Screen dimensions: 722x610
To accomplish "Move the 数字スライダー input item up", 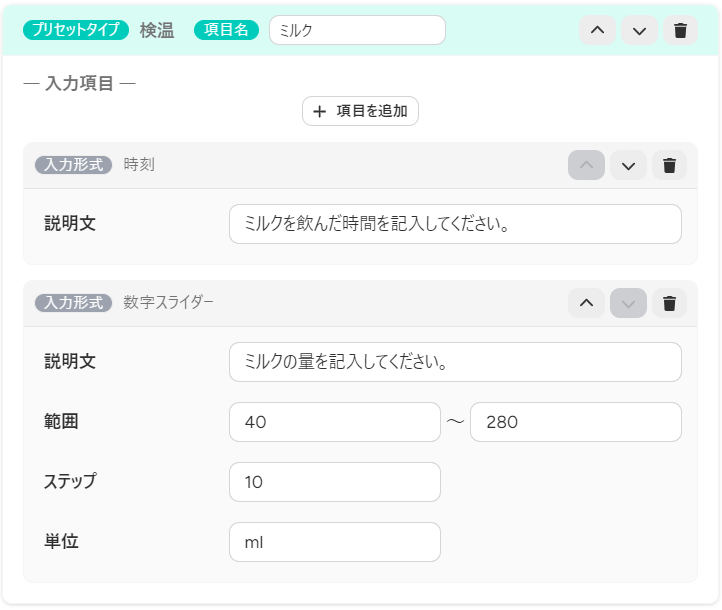I will click(x=586, y=303).
